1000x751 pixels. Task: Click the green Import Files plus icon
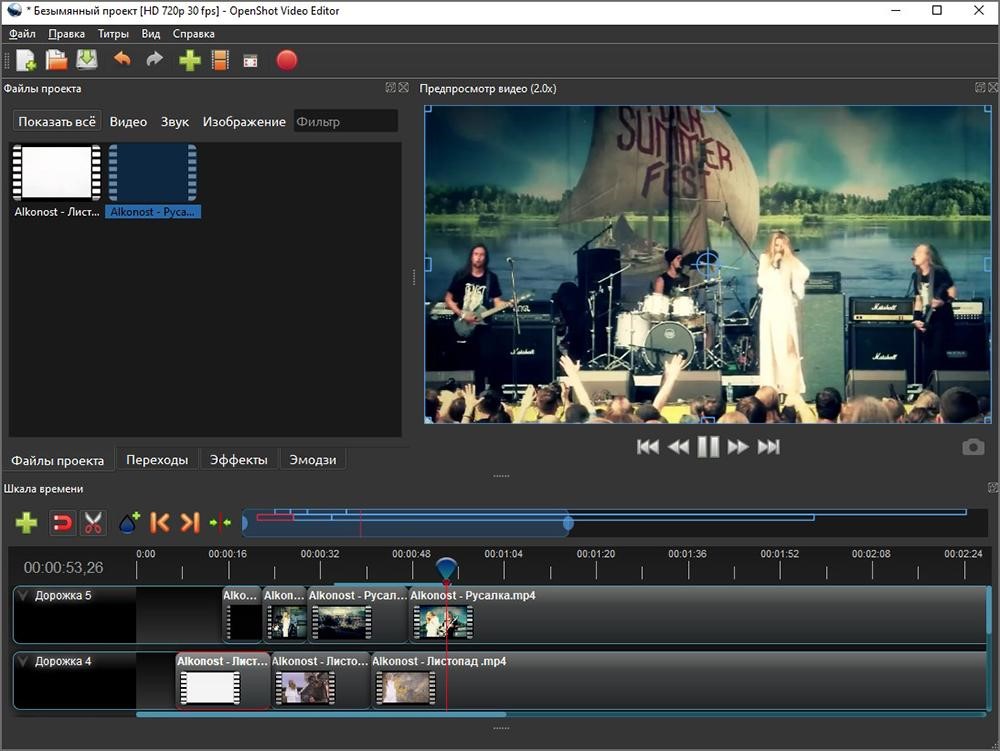(190, 61)
